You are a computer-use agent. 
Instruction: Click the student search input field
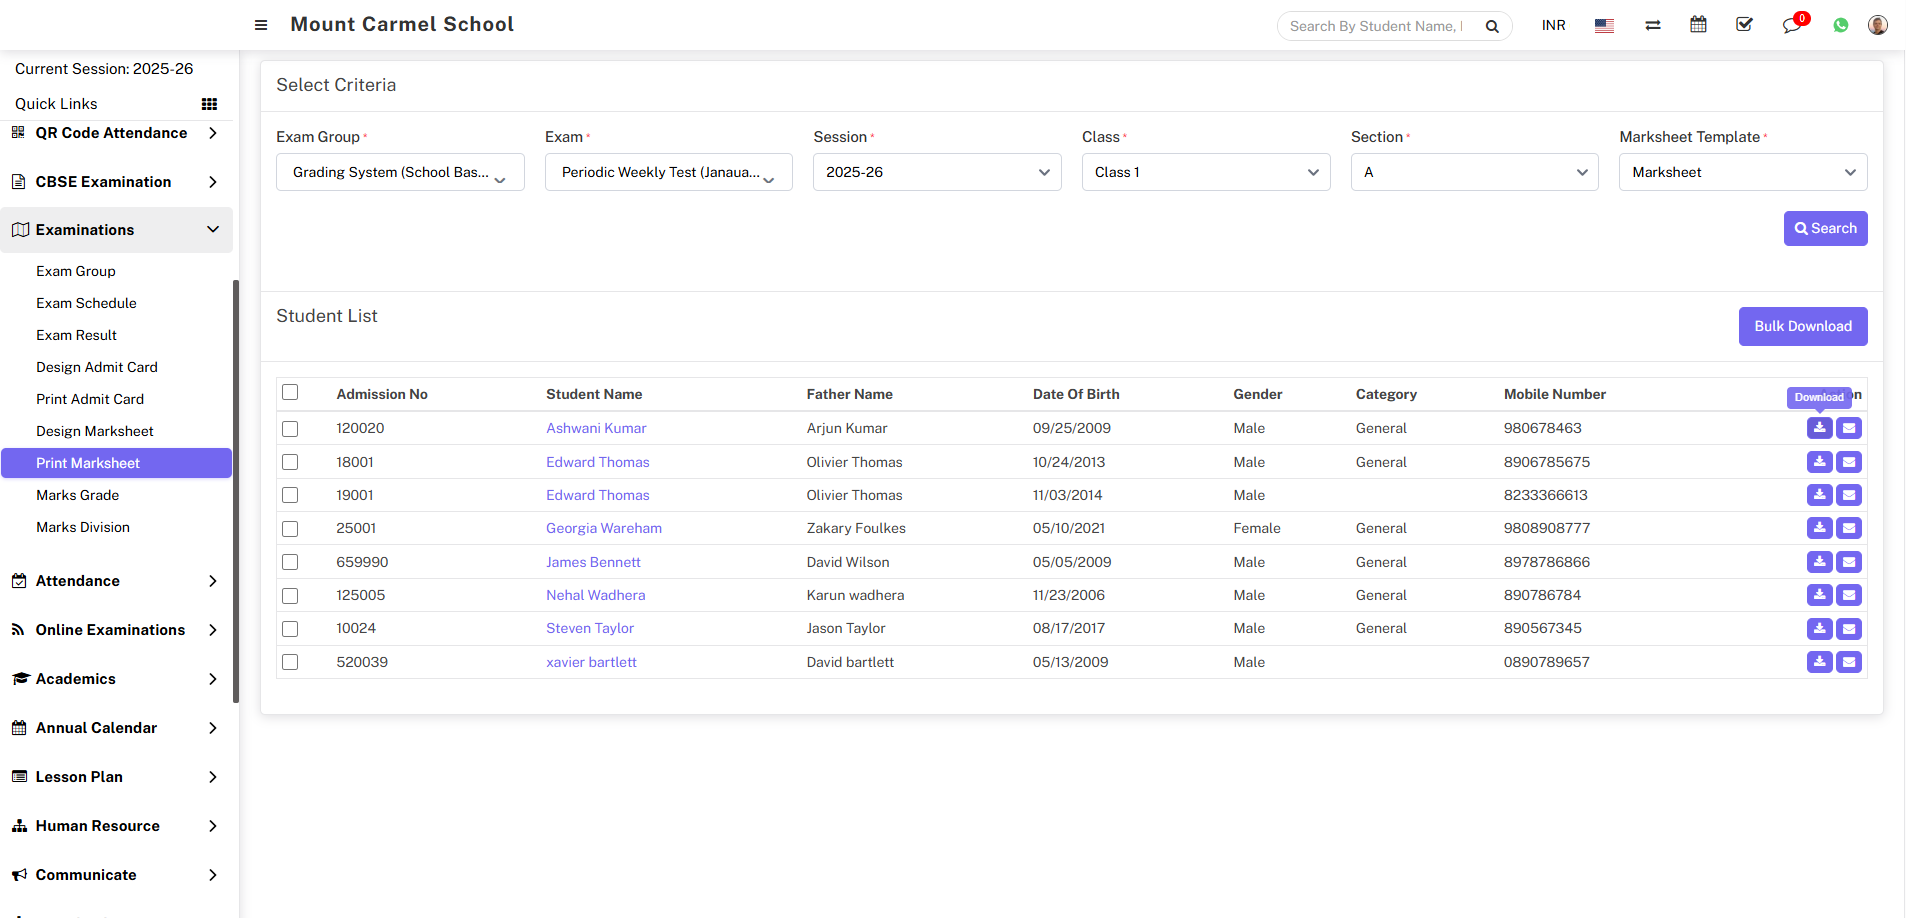tap(1377, 26)
